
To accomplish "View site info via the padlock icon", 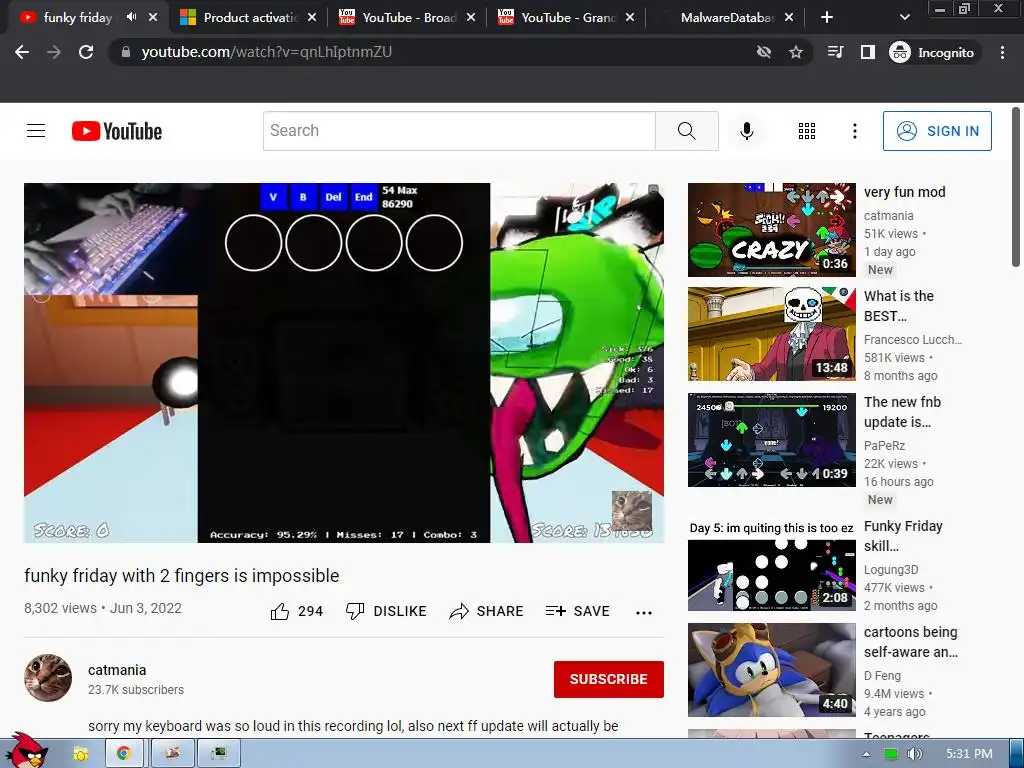I will click(126, 52).
